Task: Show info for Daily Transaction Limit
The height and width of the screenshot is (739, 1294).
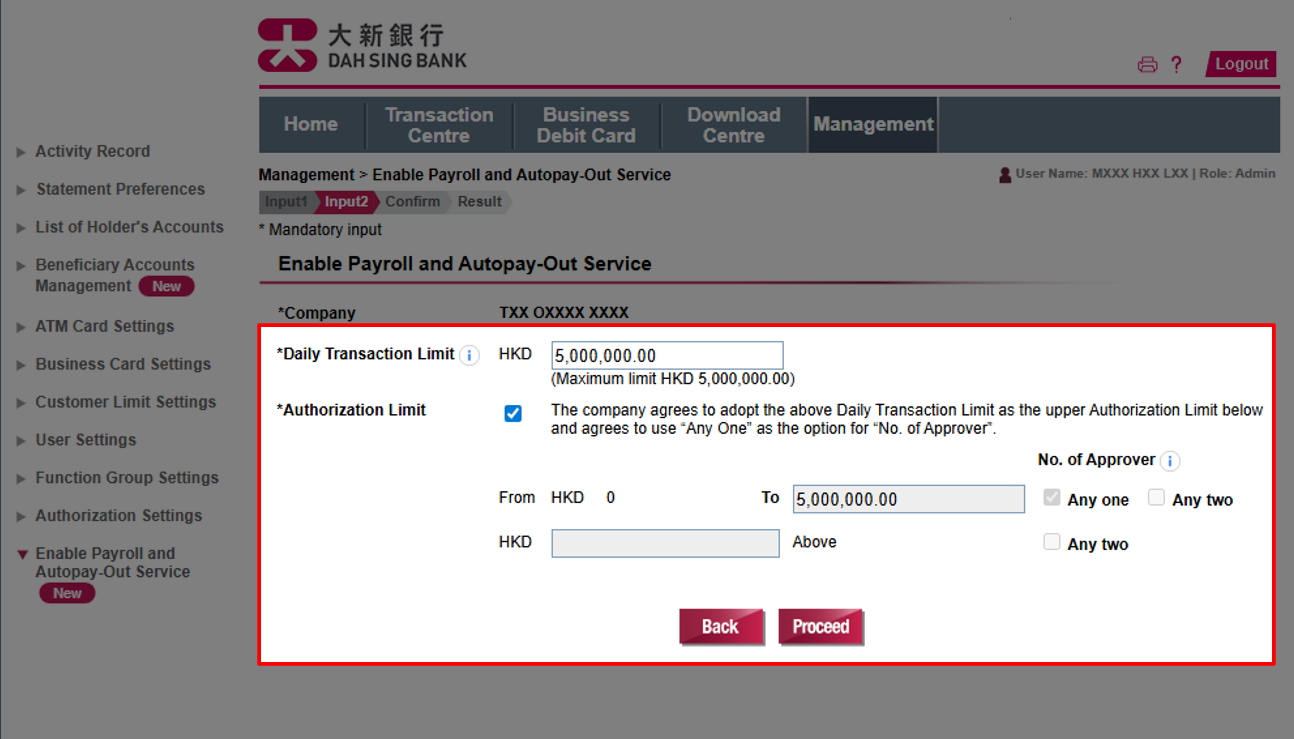Action: 469,355
